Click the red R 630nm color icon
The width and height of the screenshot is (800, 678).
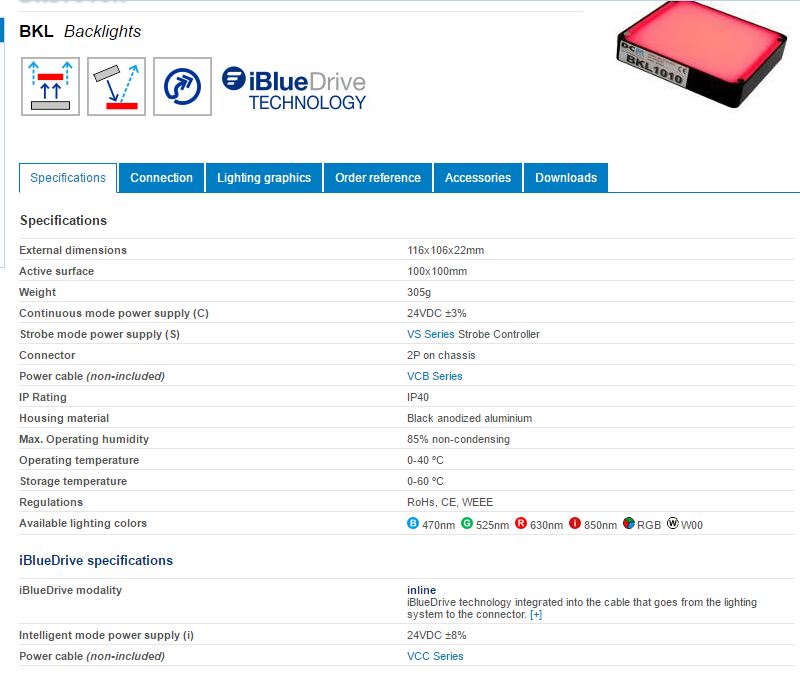[521, 523]
